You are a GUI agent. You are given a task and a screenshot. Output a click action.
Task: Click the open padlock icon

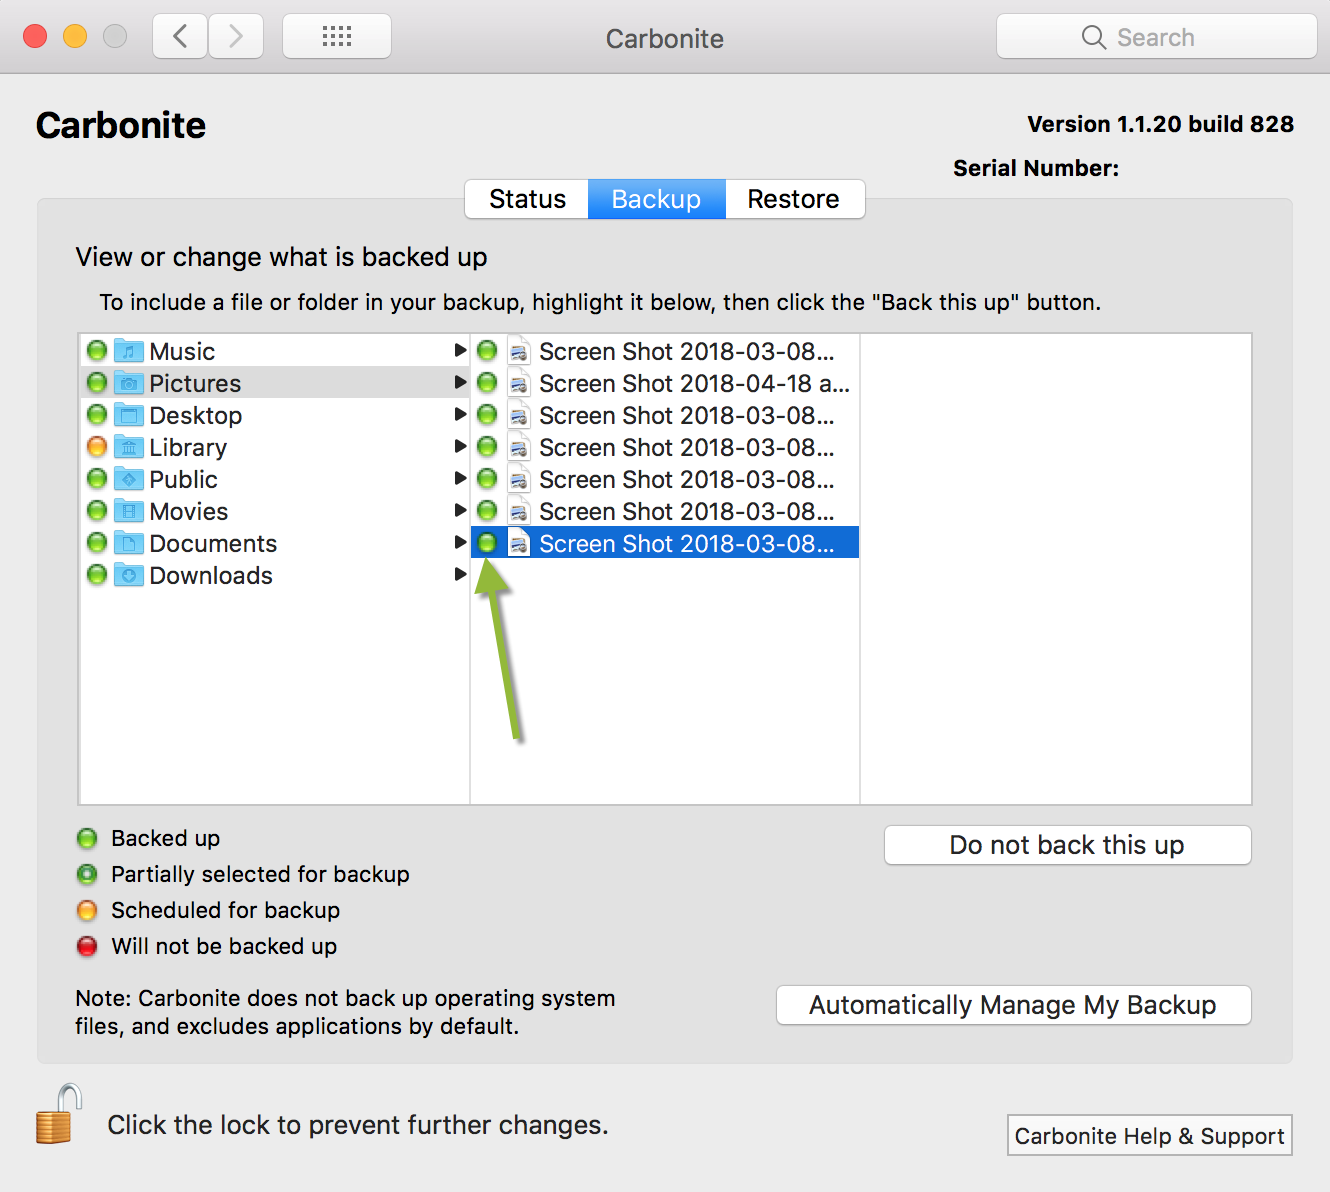pos(58,1115)
